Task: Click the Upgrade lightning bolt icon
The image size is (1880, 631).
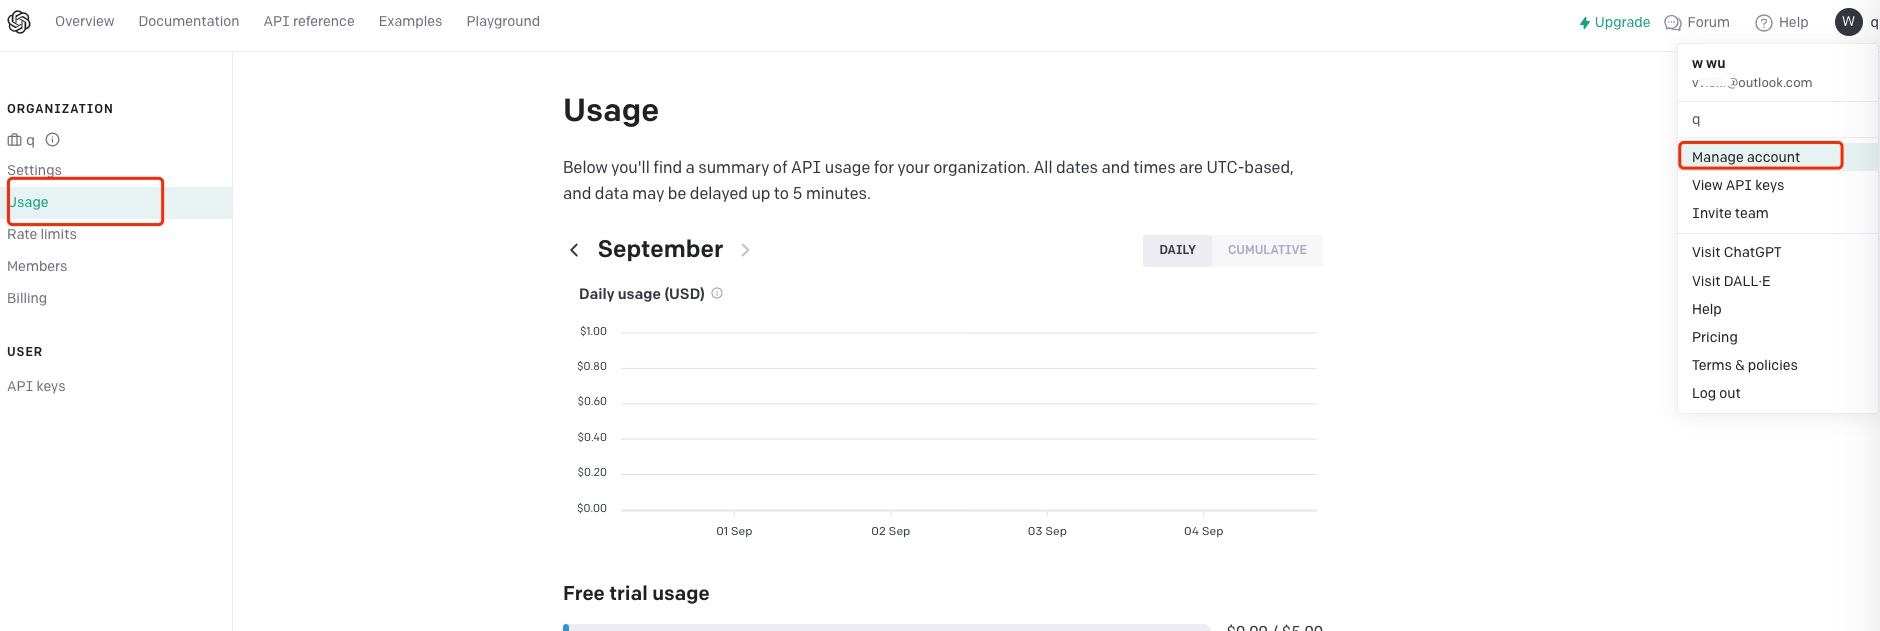Action: [x=1585, y=23]
